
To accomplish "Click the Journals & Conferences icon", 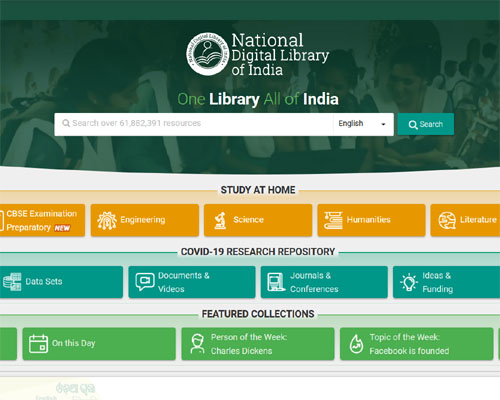I will tap(276, 282).
